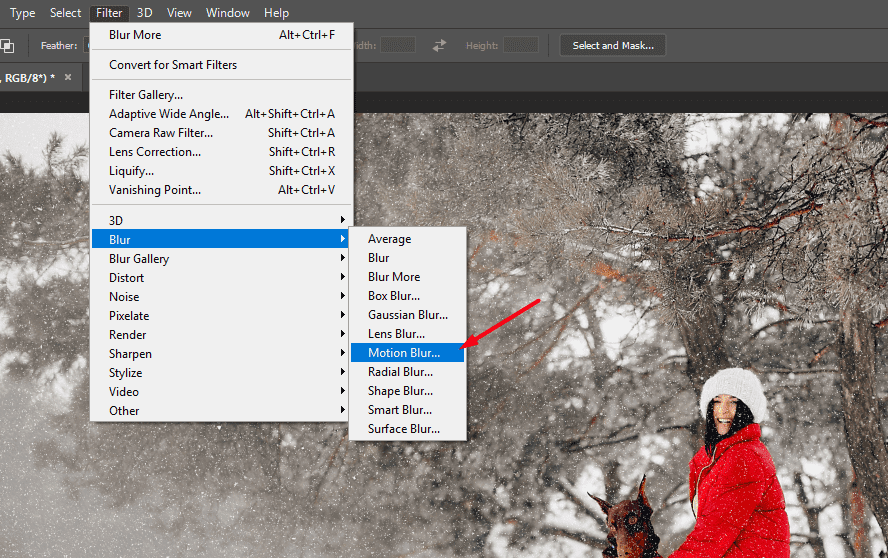The width and height of the screenshot is (888, 558).
Task: Open Gaussian Blur dialog
Action: tap(408, 315)
